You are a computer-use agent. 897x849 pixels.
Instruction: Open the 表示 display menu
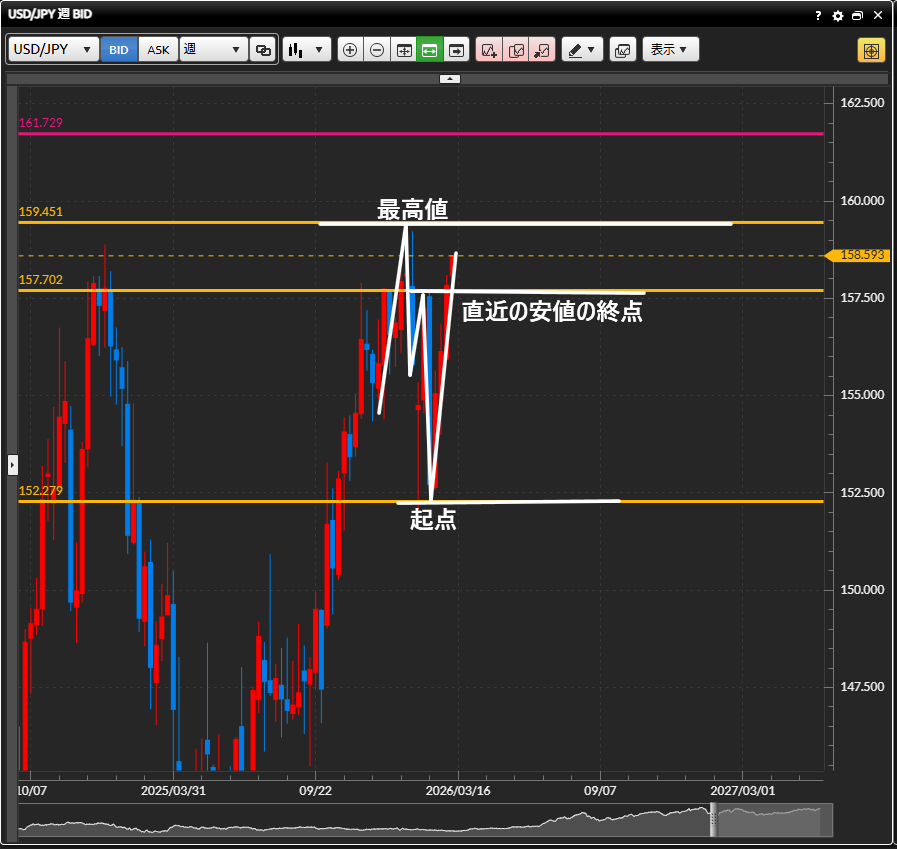point(670,50)
